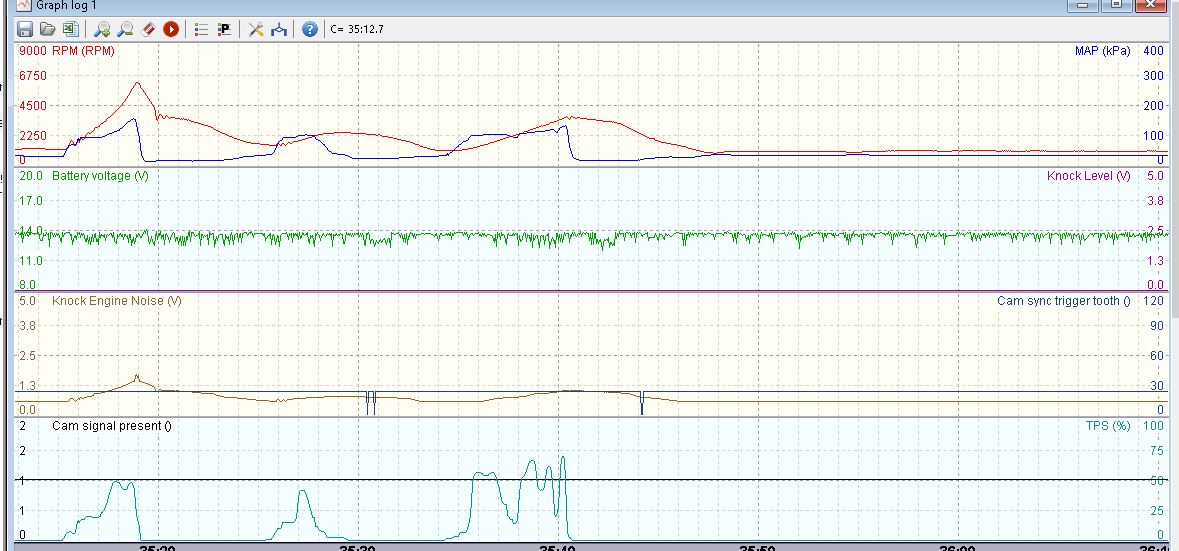Viewport: 1179px width, 551px height.
Task: Open help with the blue question mark
Action: click(x=310, y=29)
